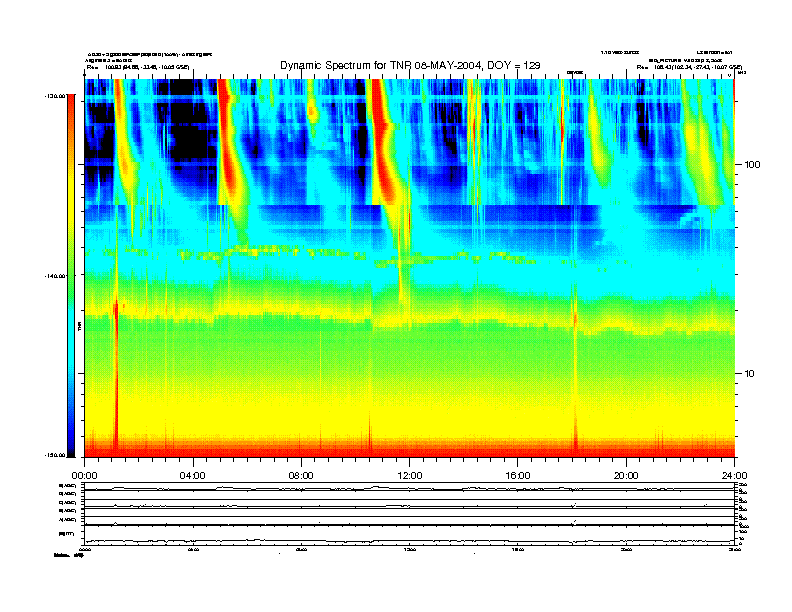The height and width of the screenshot is (612, 792).
Task: Click the '08:00' time axis label
Action: pos(302,476)
